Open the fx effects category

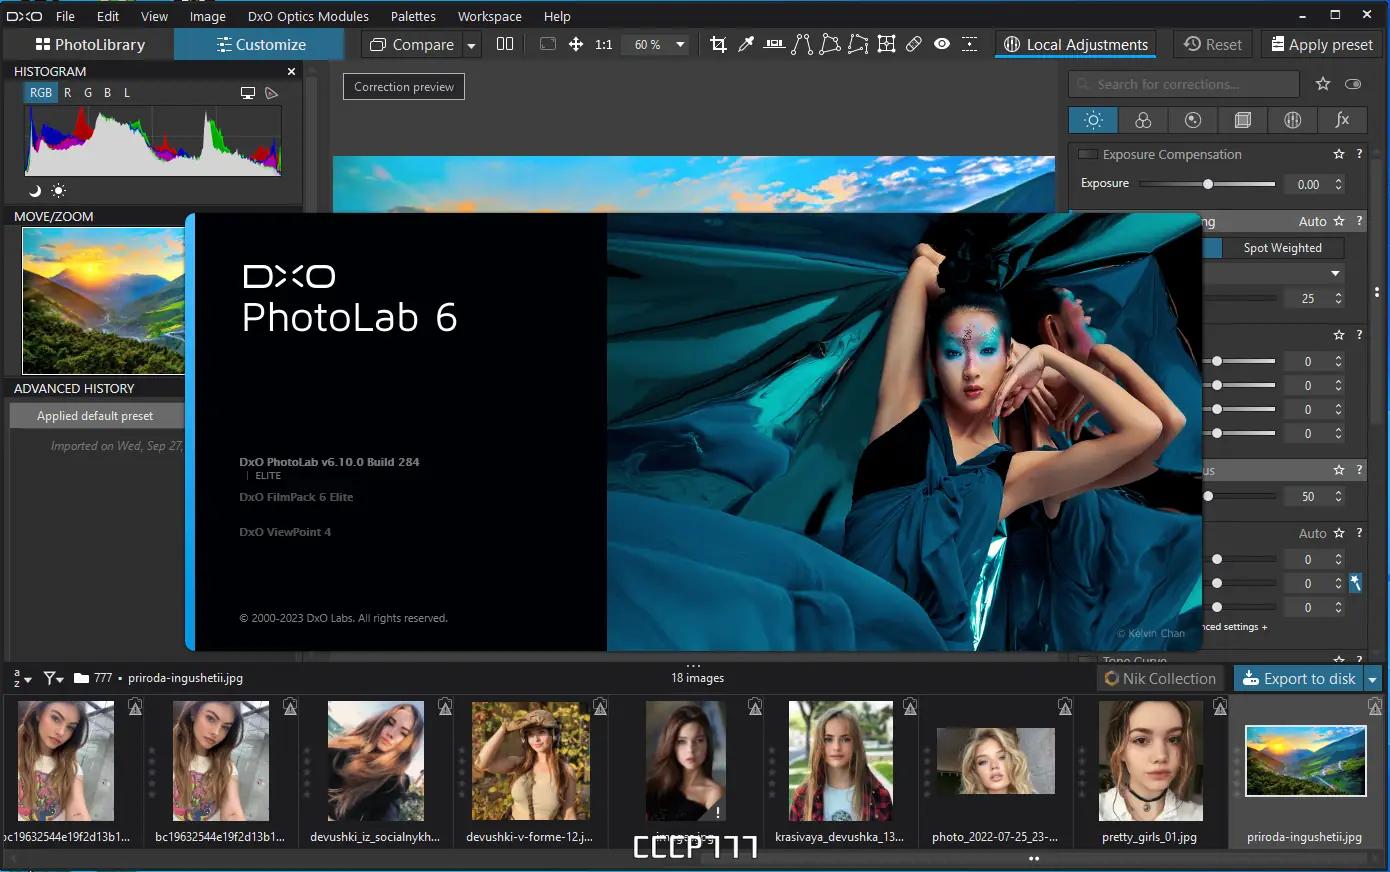[1342, 120]
